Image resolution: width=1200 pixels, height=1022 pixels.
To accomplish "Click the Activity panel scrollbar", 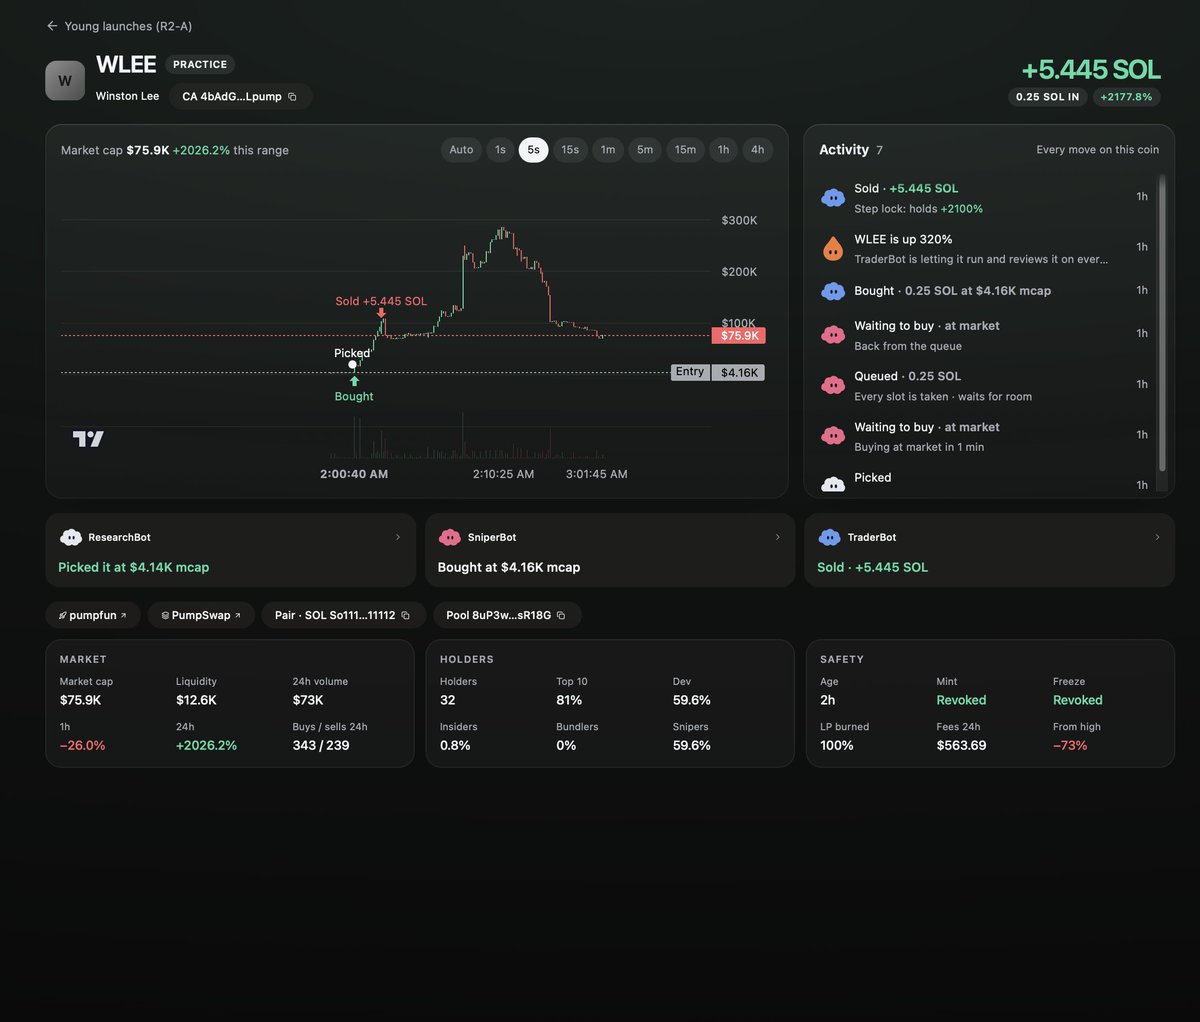I will click(1162, 323).
